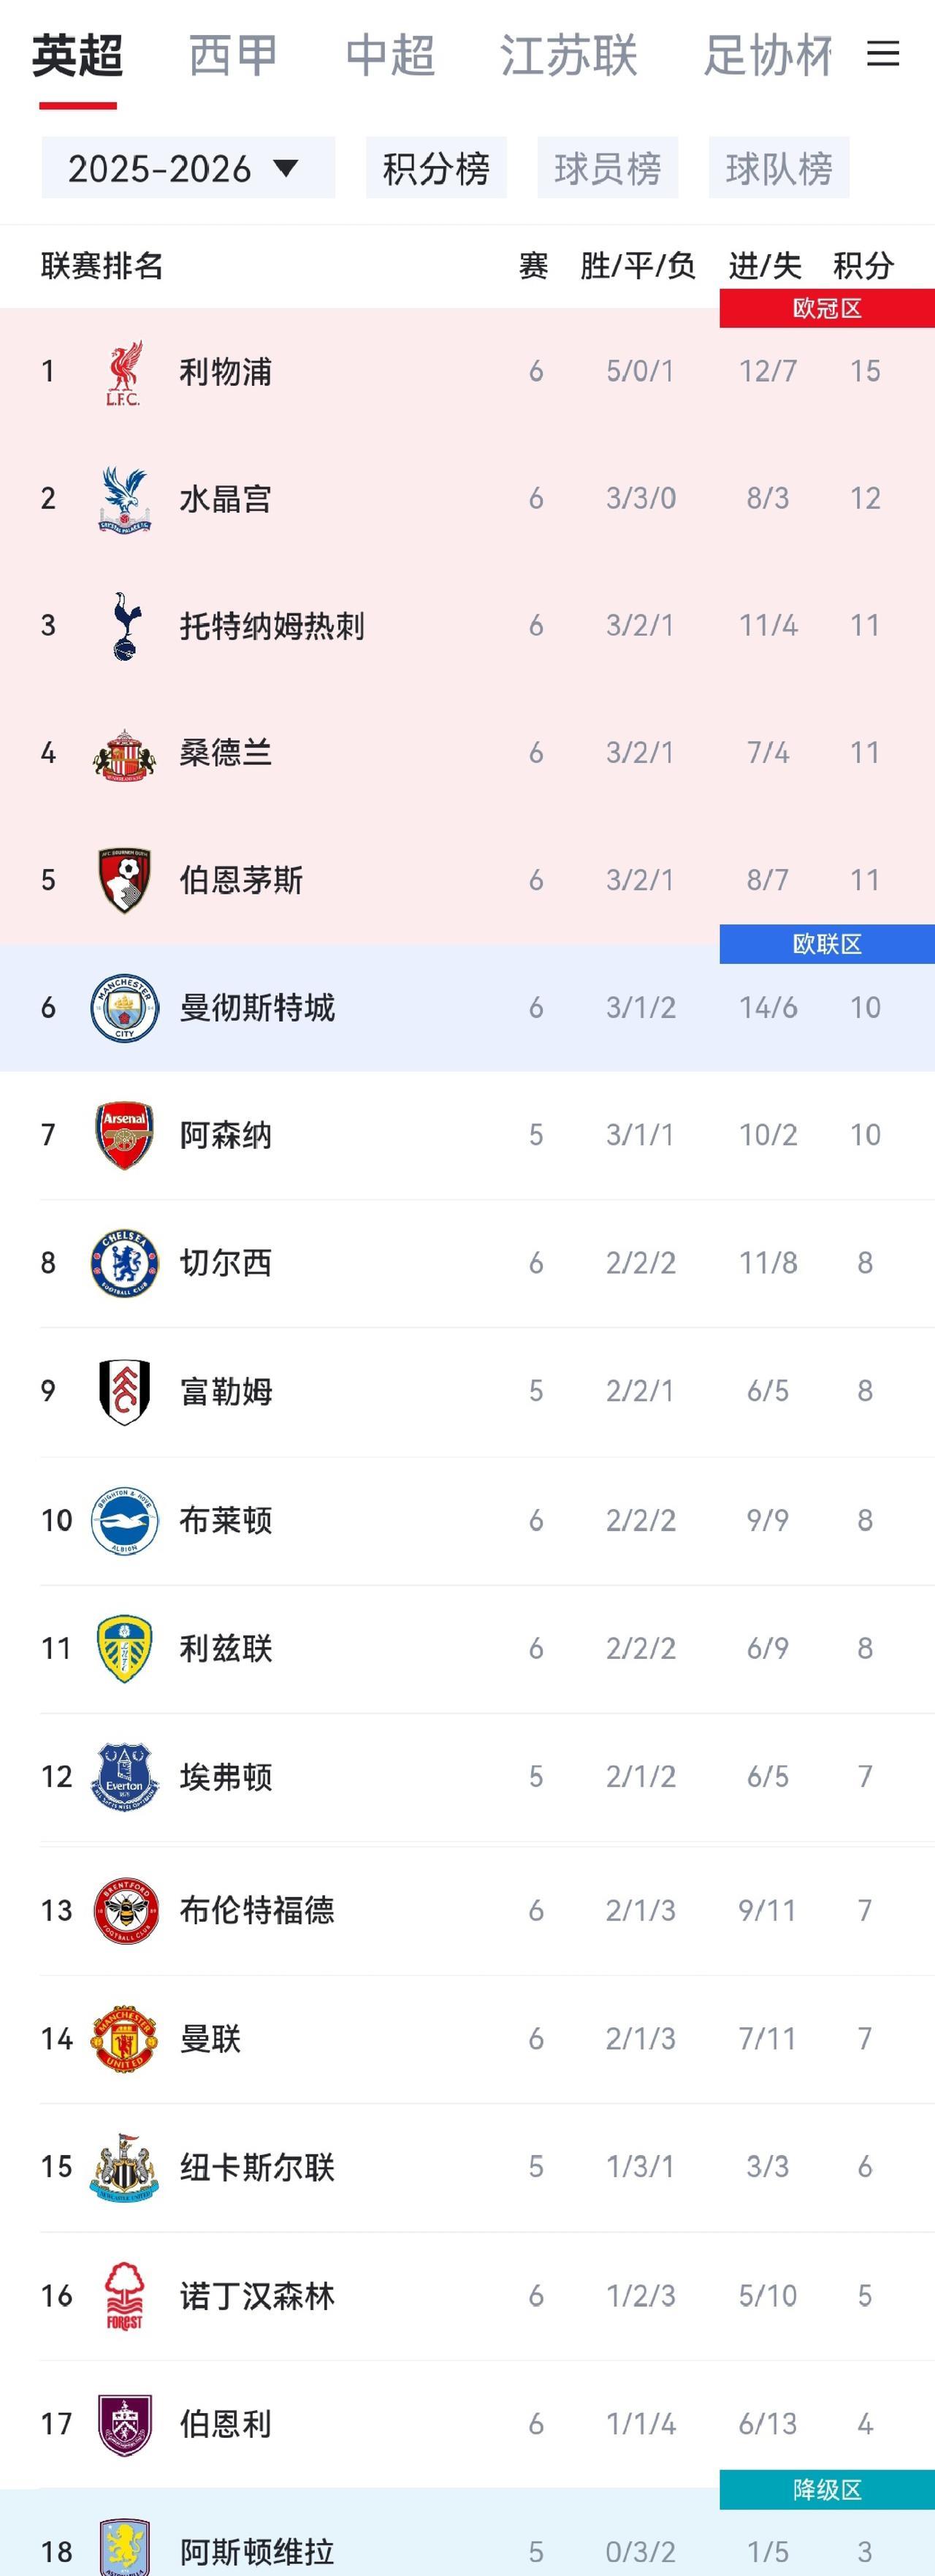935x2576 pixels.
Task: Open the 2025-2026 season dropdown
Action: click(x=188, y=168)
